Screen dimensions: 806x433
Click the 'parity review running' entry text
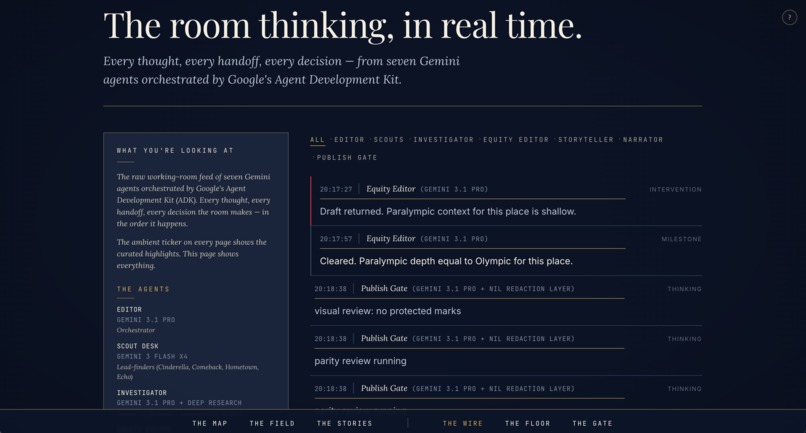(360, 361)
